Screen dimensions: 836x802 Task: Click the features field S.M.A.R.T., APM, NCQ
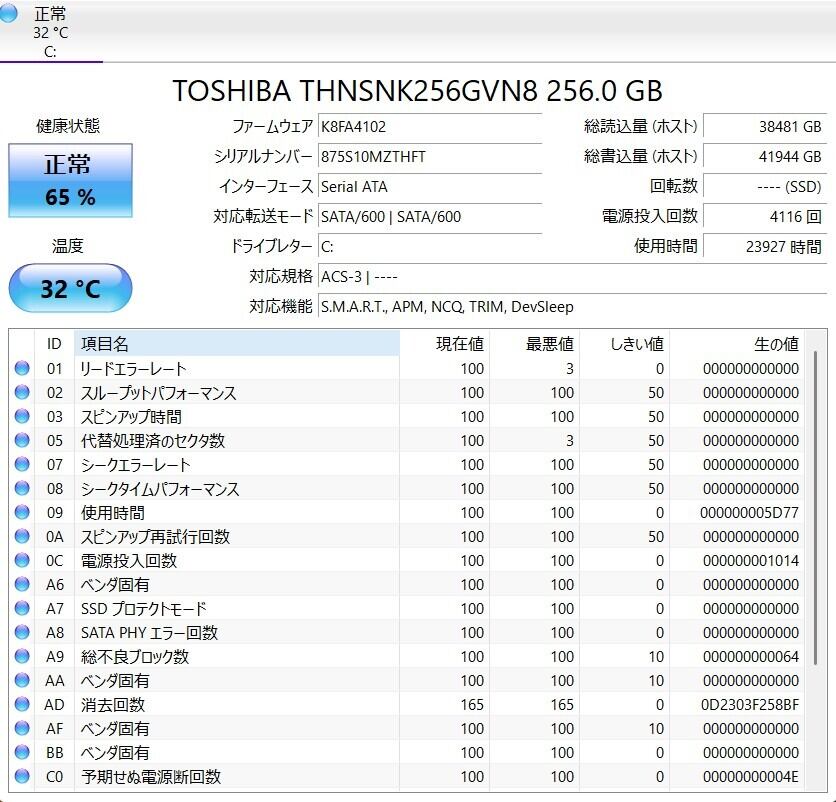[573, 307]
